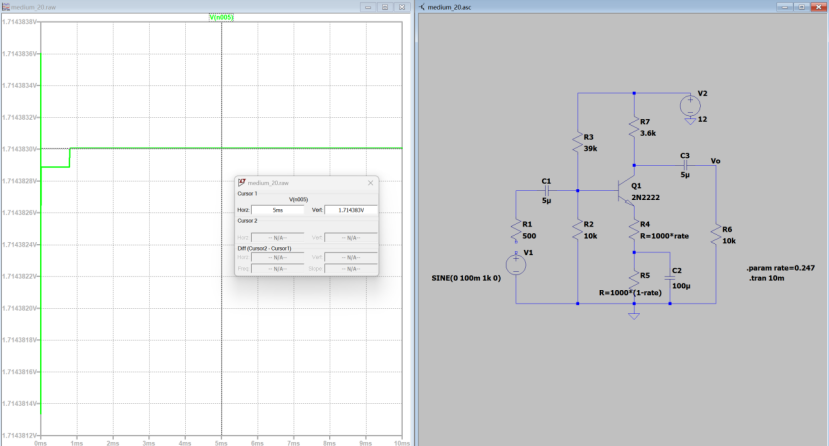Click the Diff Freq N/A field
The height and width of the screenshot is (446, 829).
click(x=278, y=269)
